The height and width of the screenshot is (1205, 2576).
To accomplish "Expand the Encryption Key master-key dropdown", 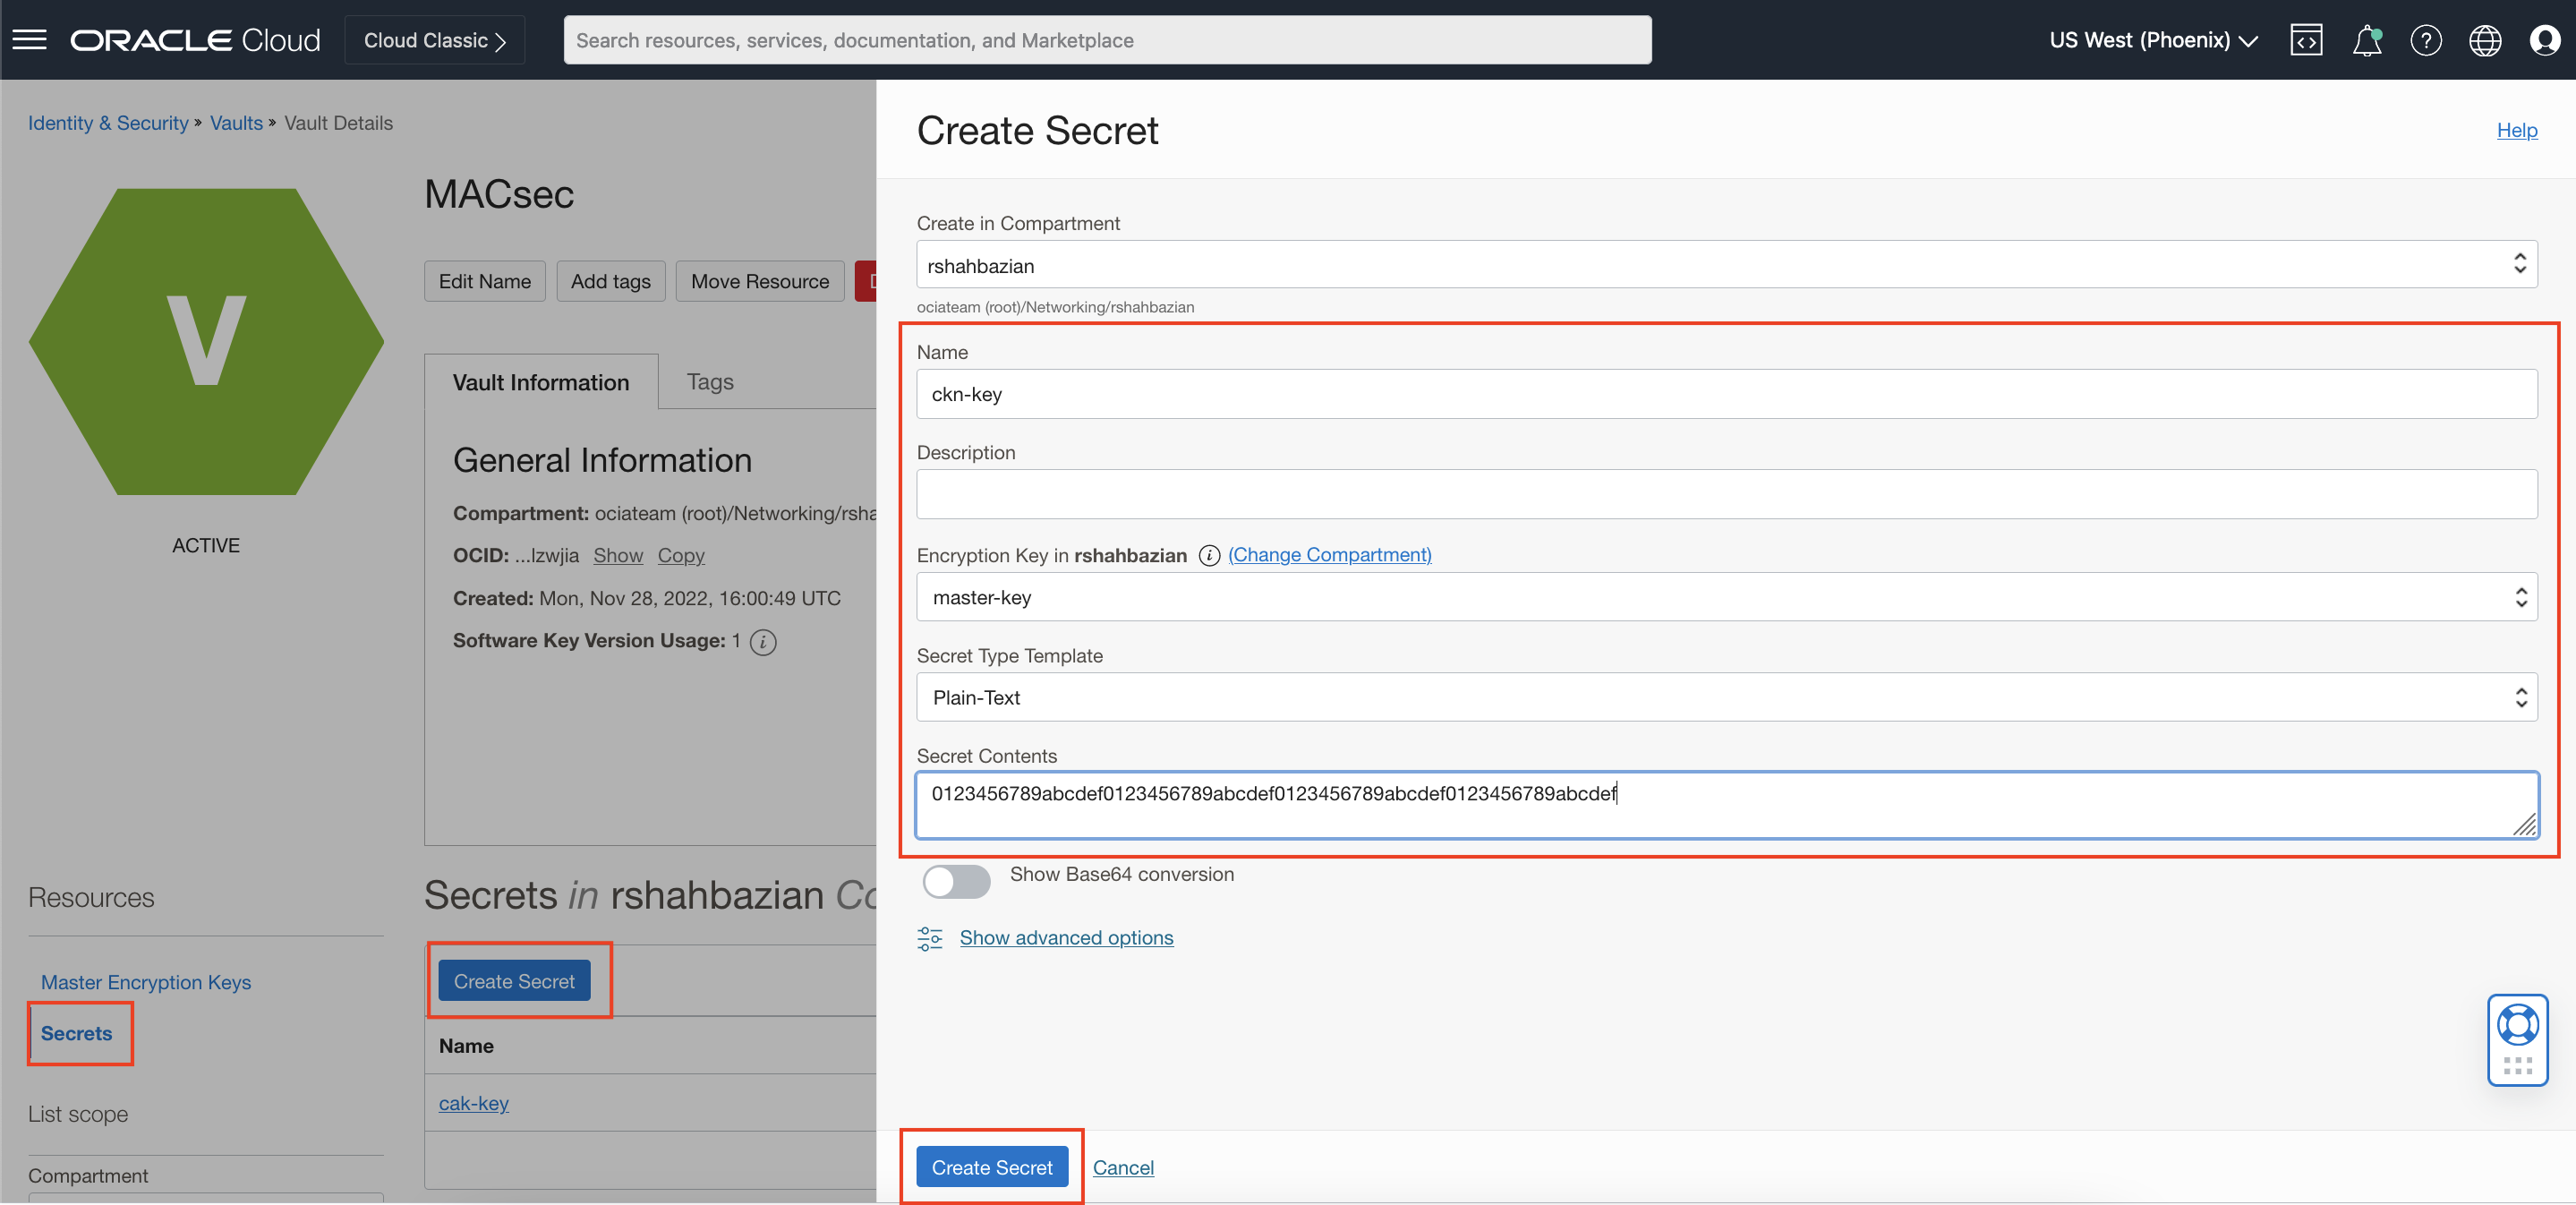I will pos(1726,597).
